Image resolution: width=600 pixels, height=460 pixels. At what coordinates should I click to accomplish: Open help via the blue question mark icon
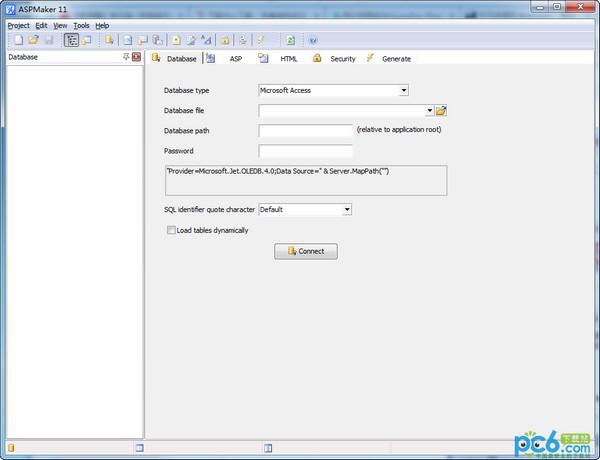[x=313, y=40]
